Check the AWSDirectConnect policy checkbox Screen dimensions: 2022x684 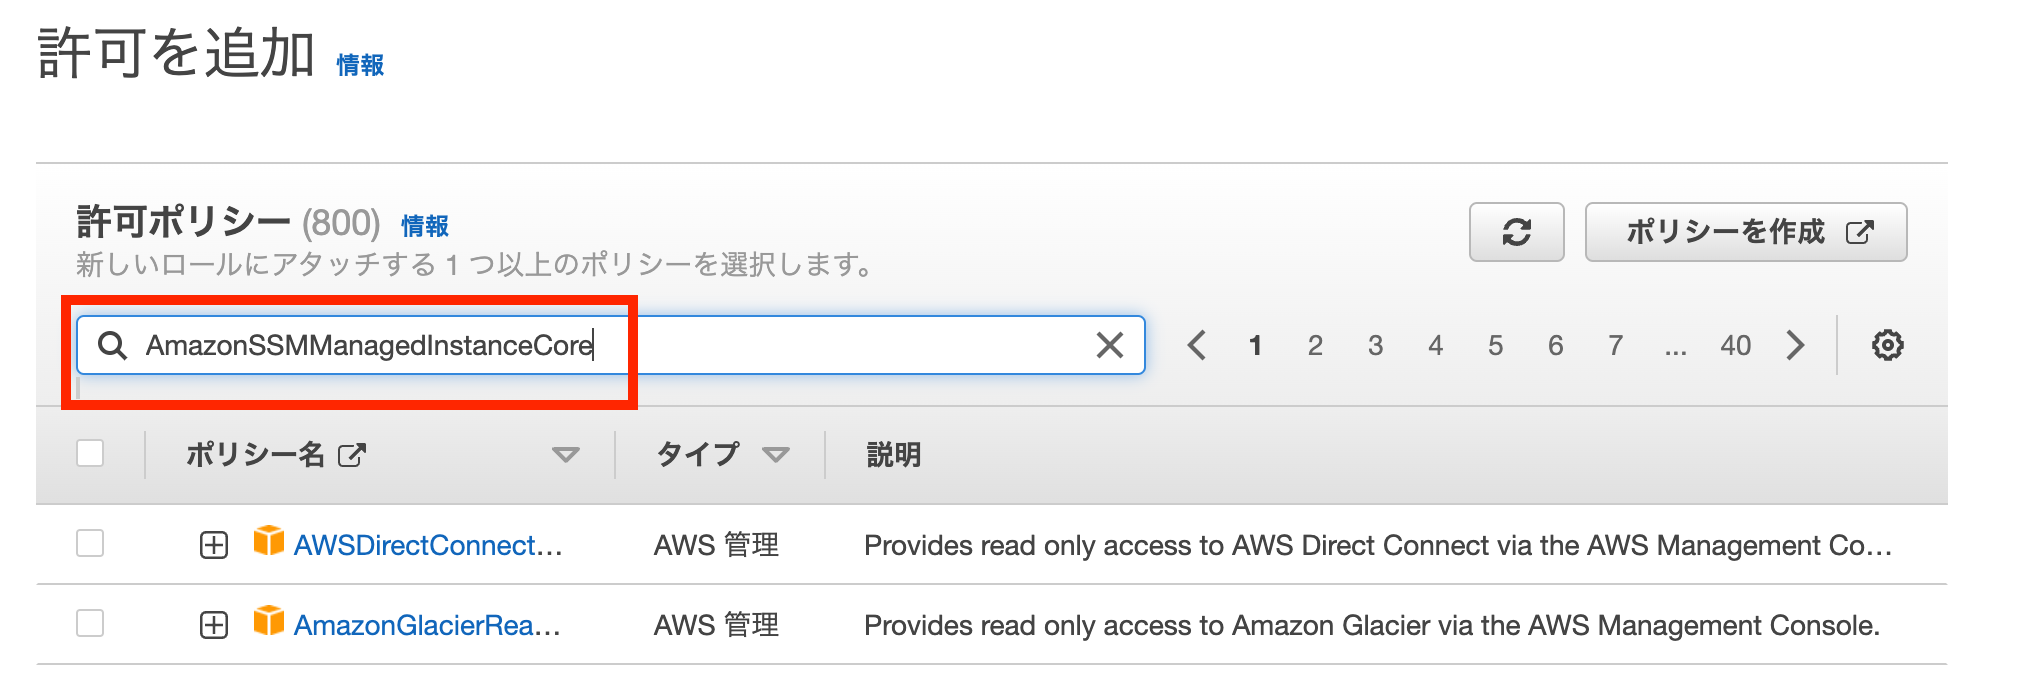click(90, 545)
